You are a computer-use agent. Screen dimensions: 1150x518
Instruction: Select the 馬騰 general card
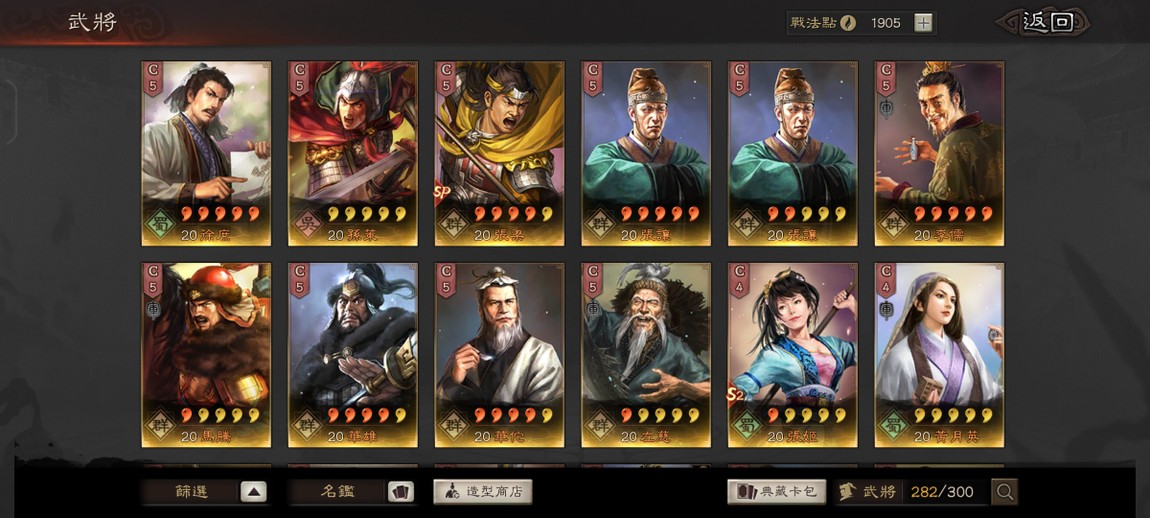point(206,355)
